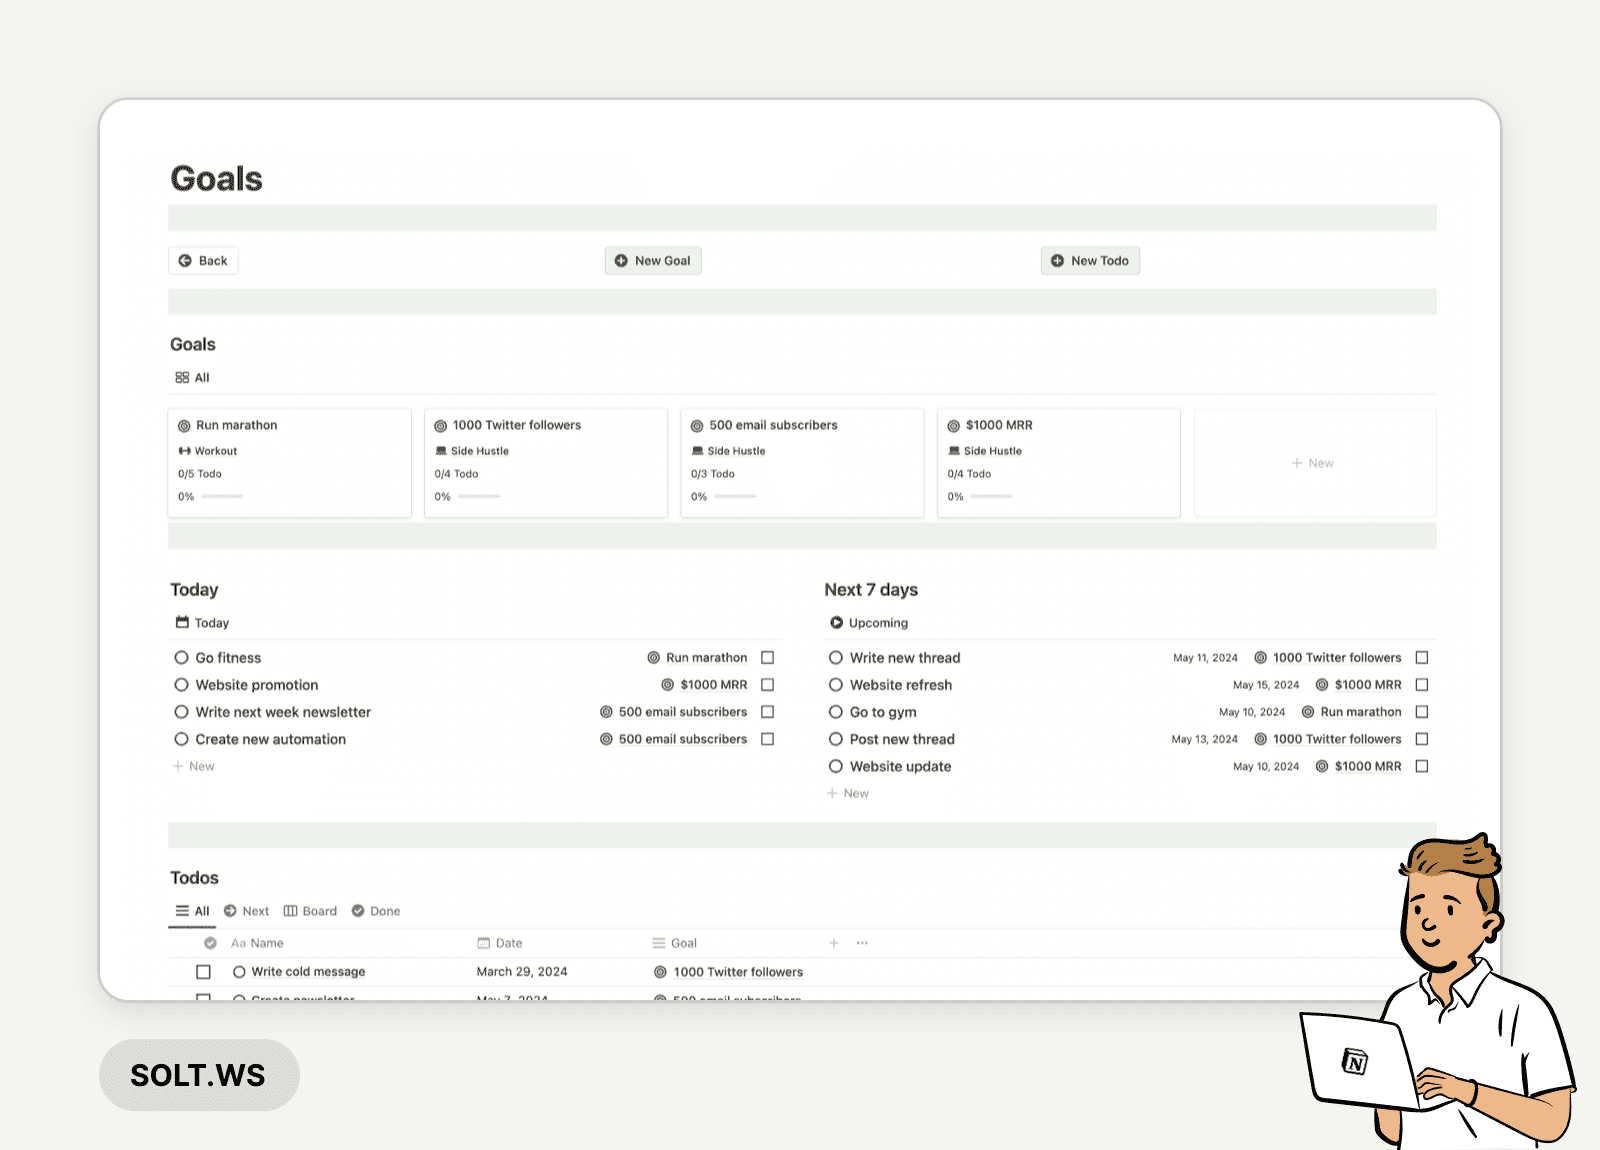Click target icon on $1000 MRR card
This screenshot has width=1600, height=1150.
point(954,426)
